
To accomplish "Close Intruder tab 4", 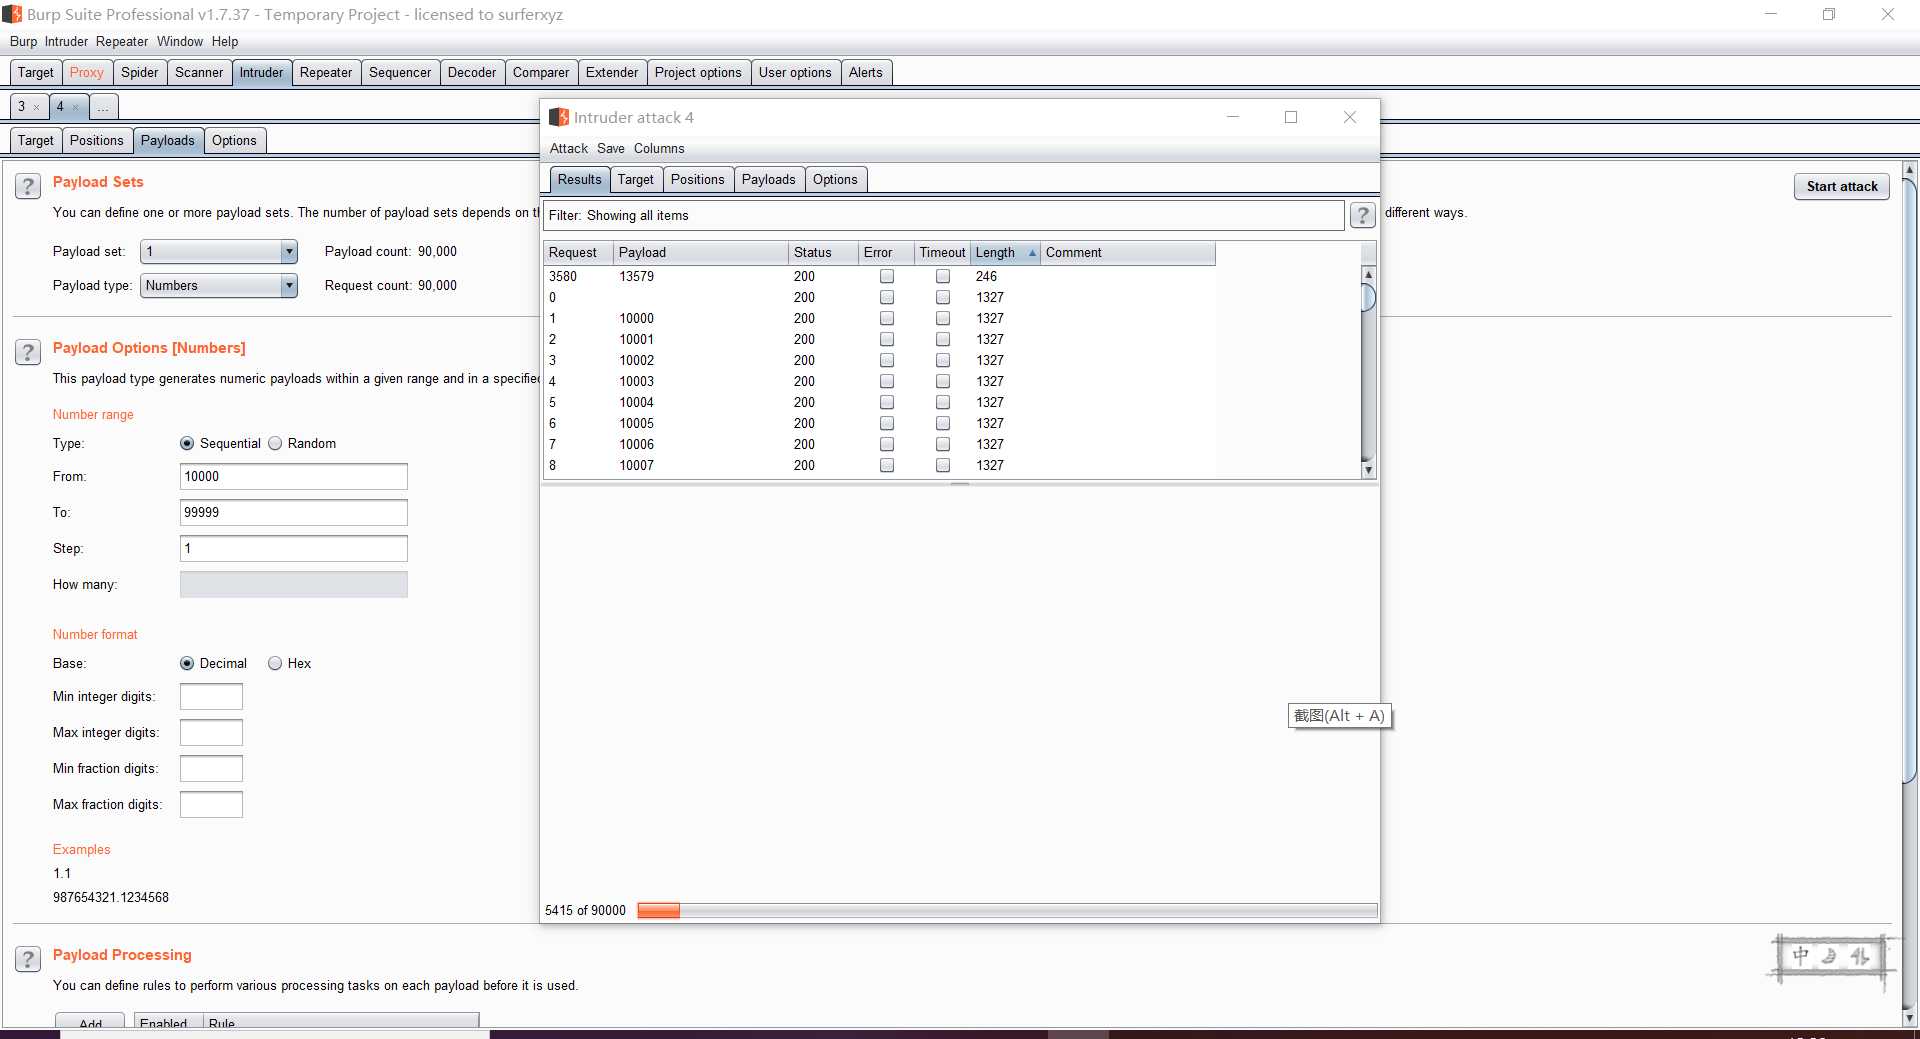I will point(75,107).
